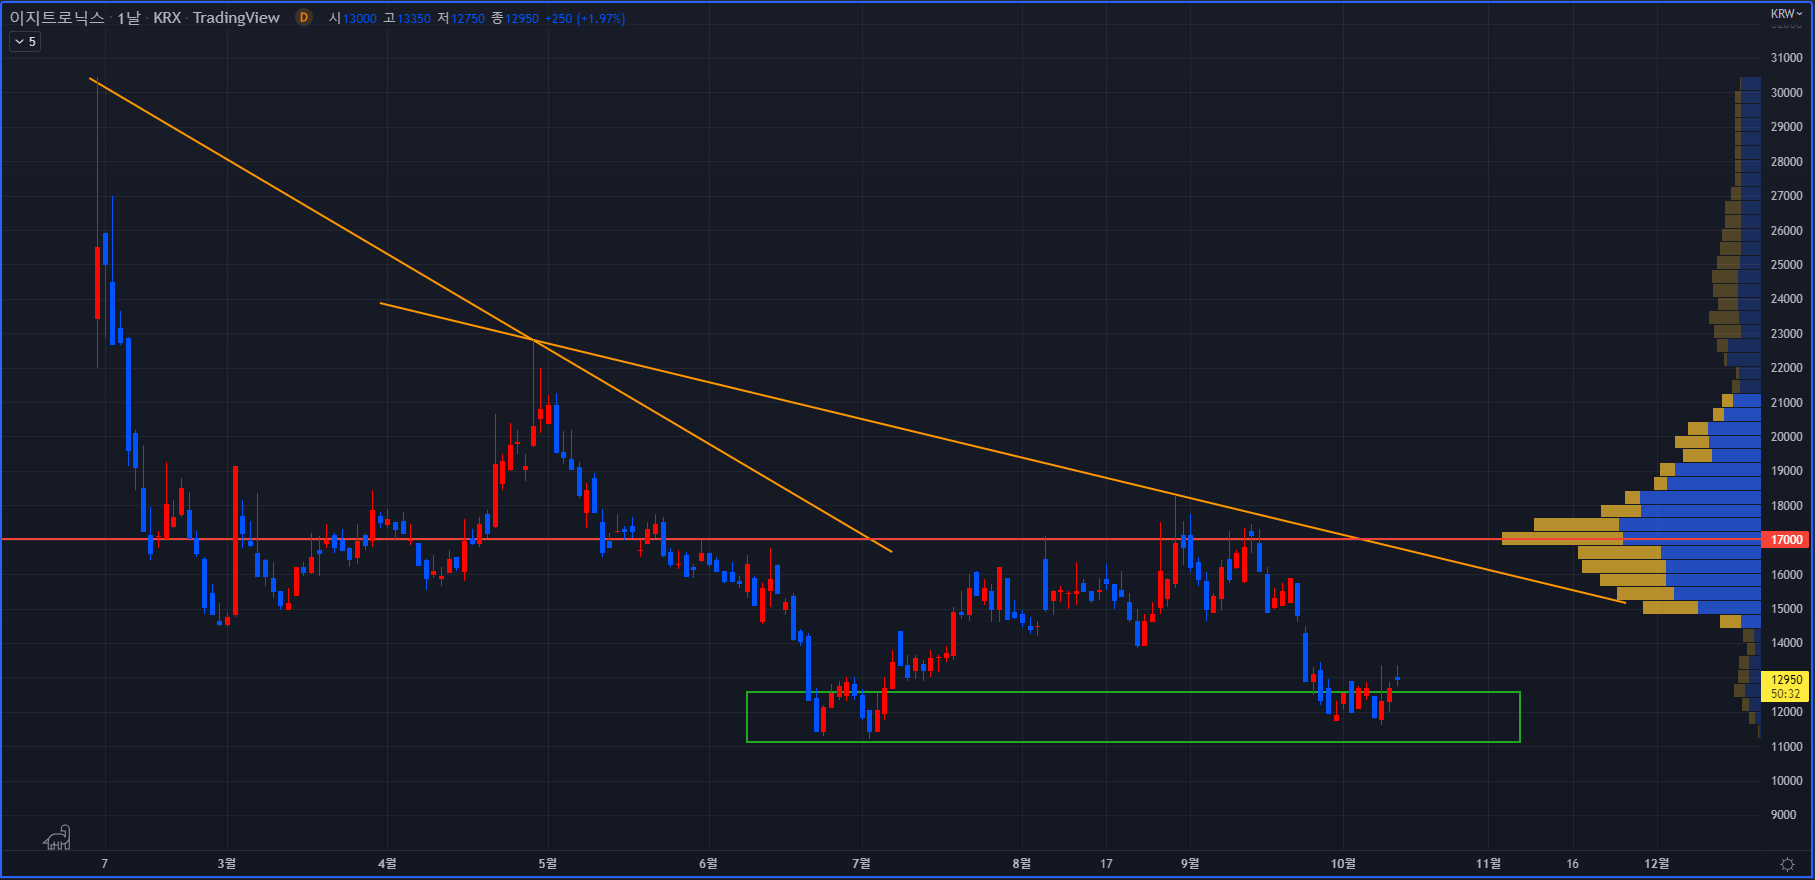This screenshot has width=1815, height=880.
Task: Click the low value 12750
Action: pos(468,19)
